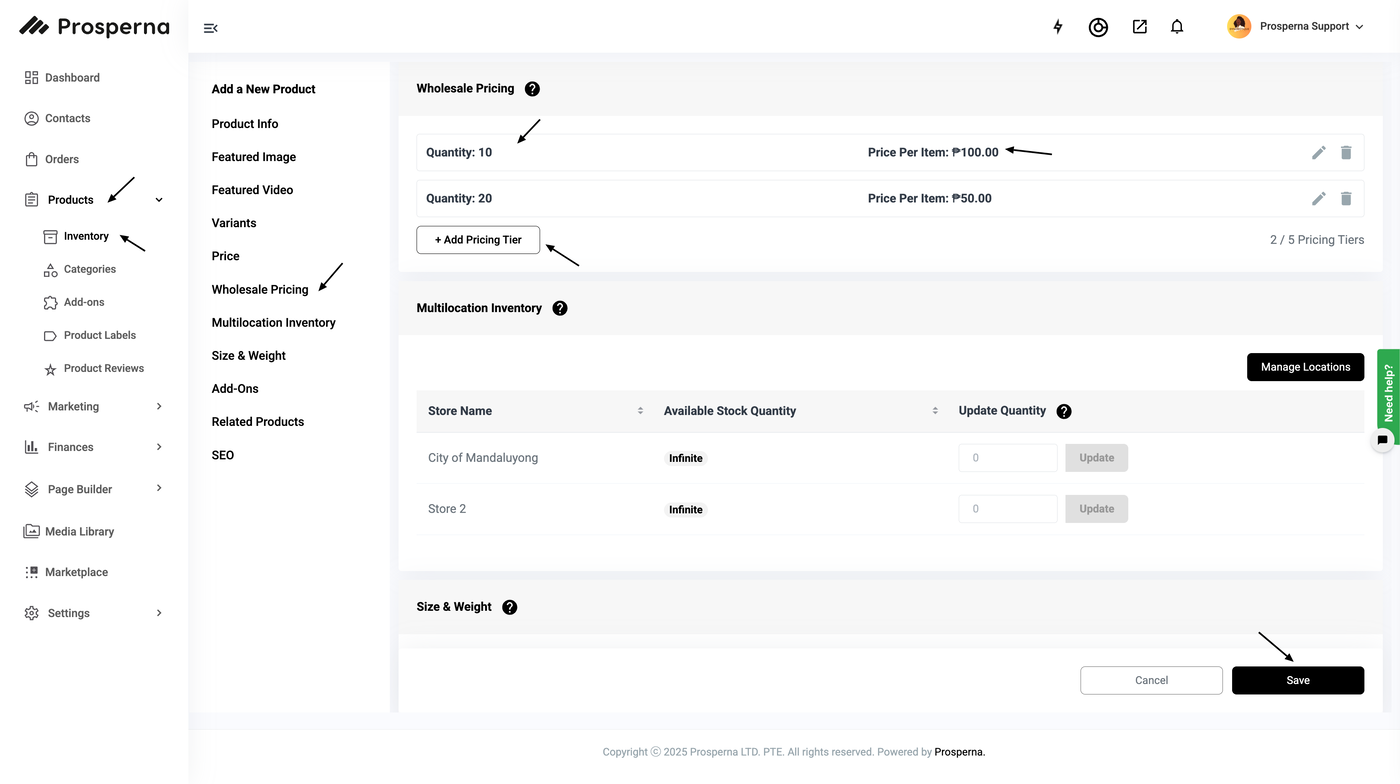Sort by Store Name column

pyautogui.click(x=640, y=411)
